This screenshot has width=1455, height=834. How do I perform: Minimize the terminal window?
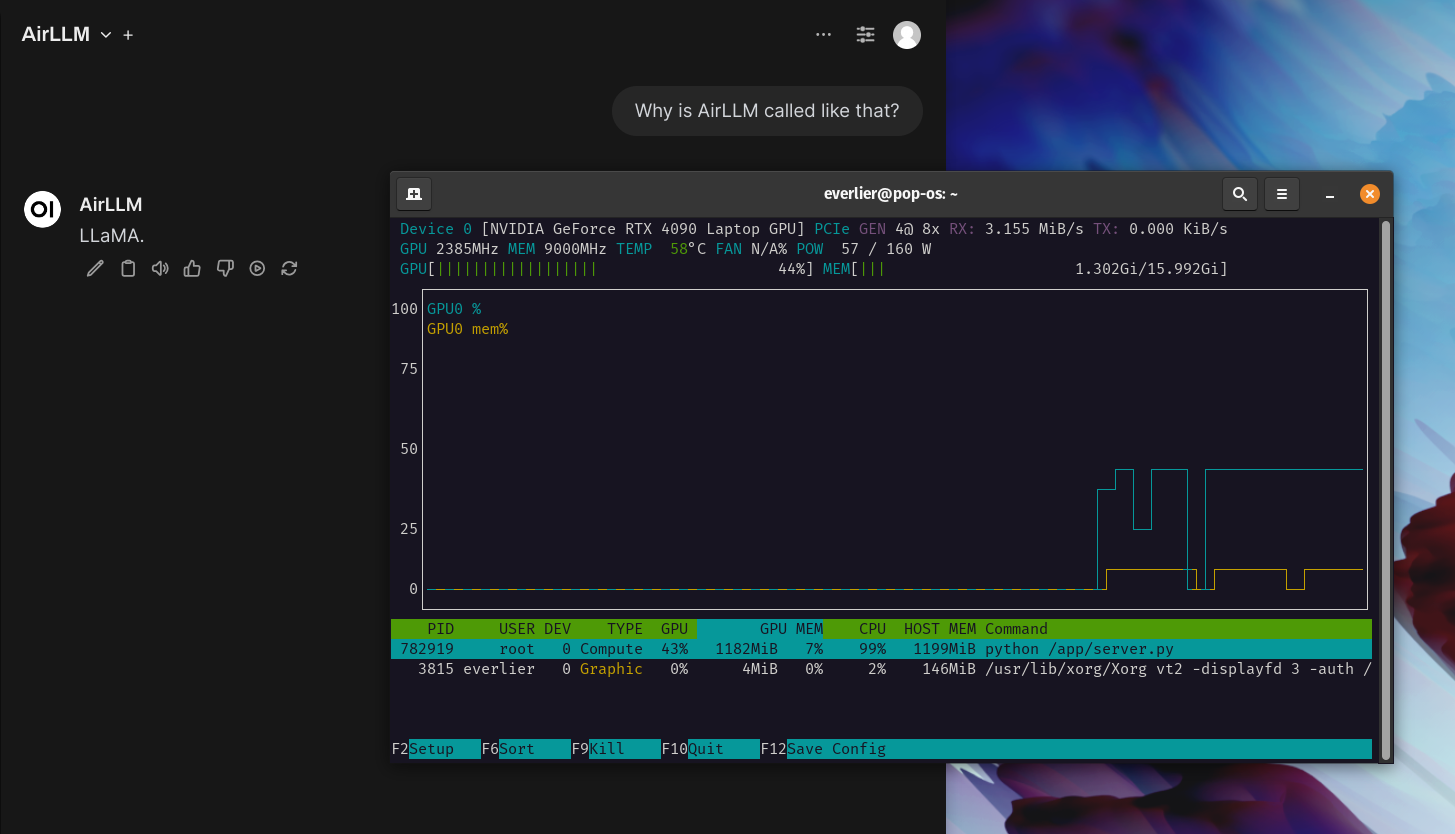click(x=1329, y=194)
